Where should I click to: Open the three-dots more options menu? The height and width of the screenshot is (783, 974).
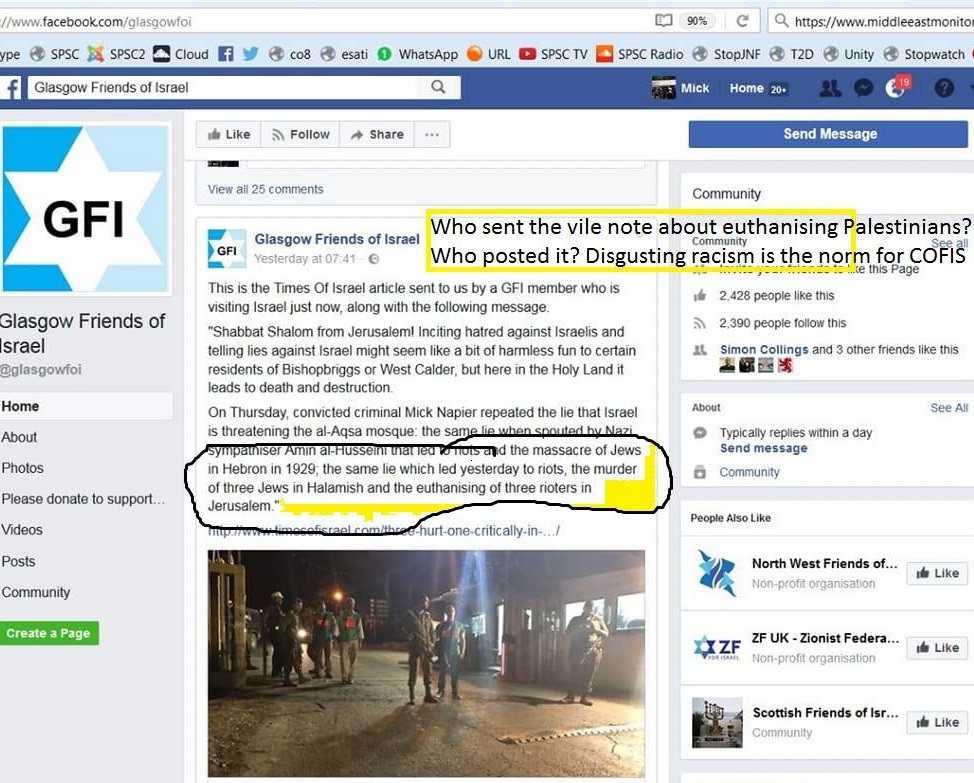[x=431, y=134]
